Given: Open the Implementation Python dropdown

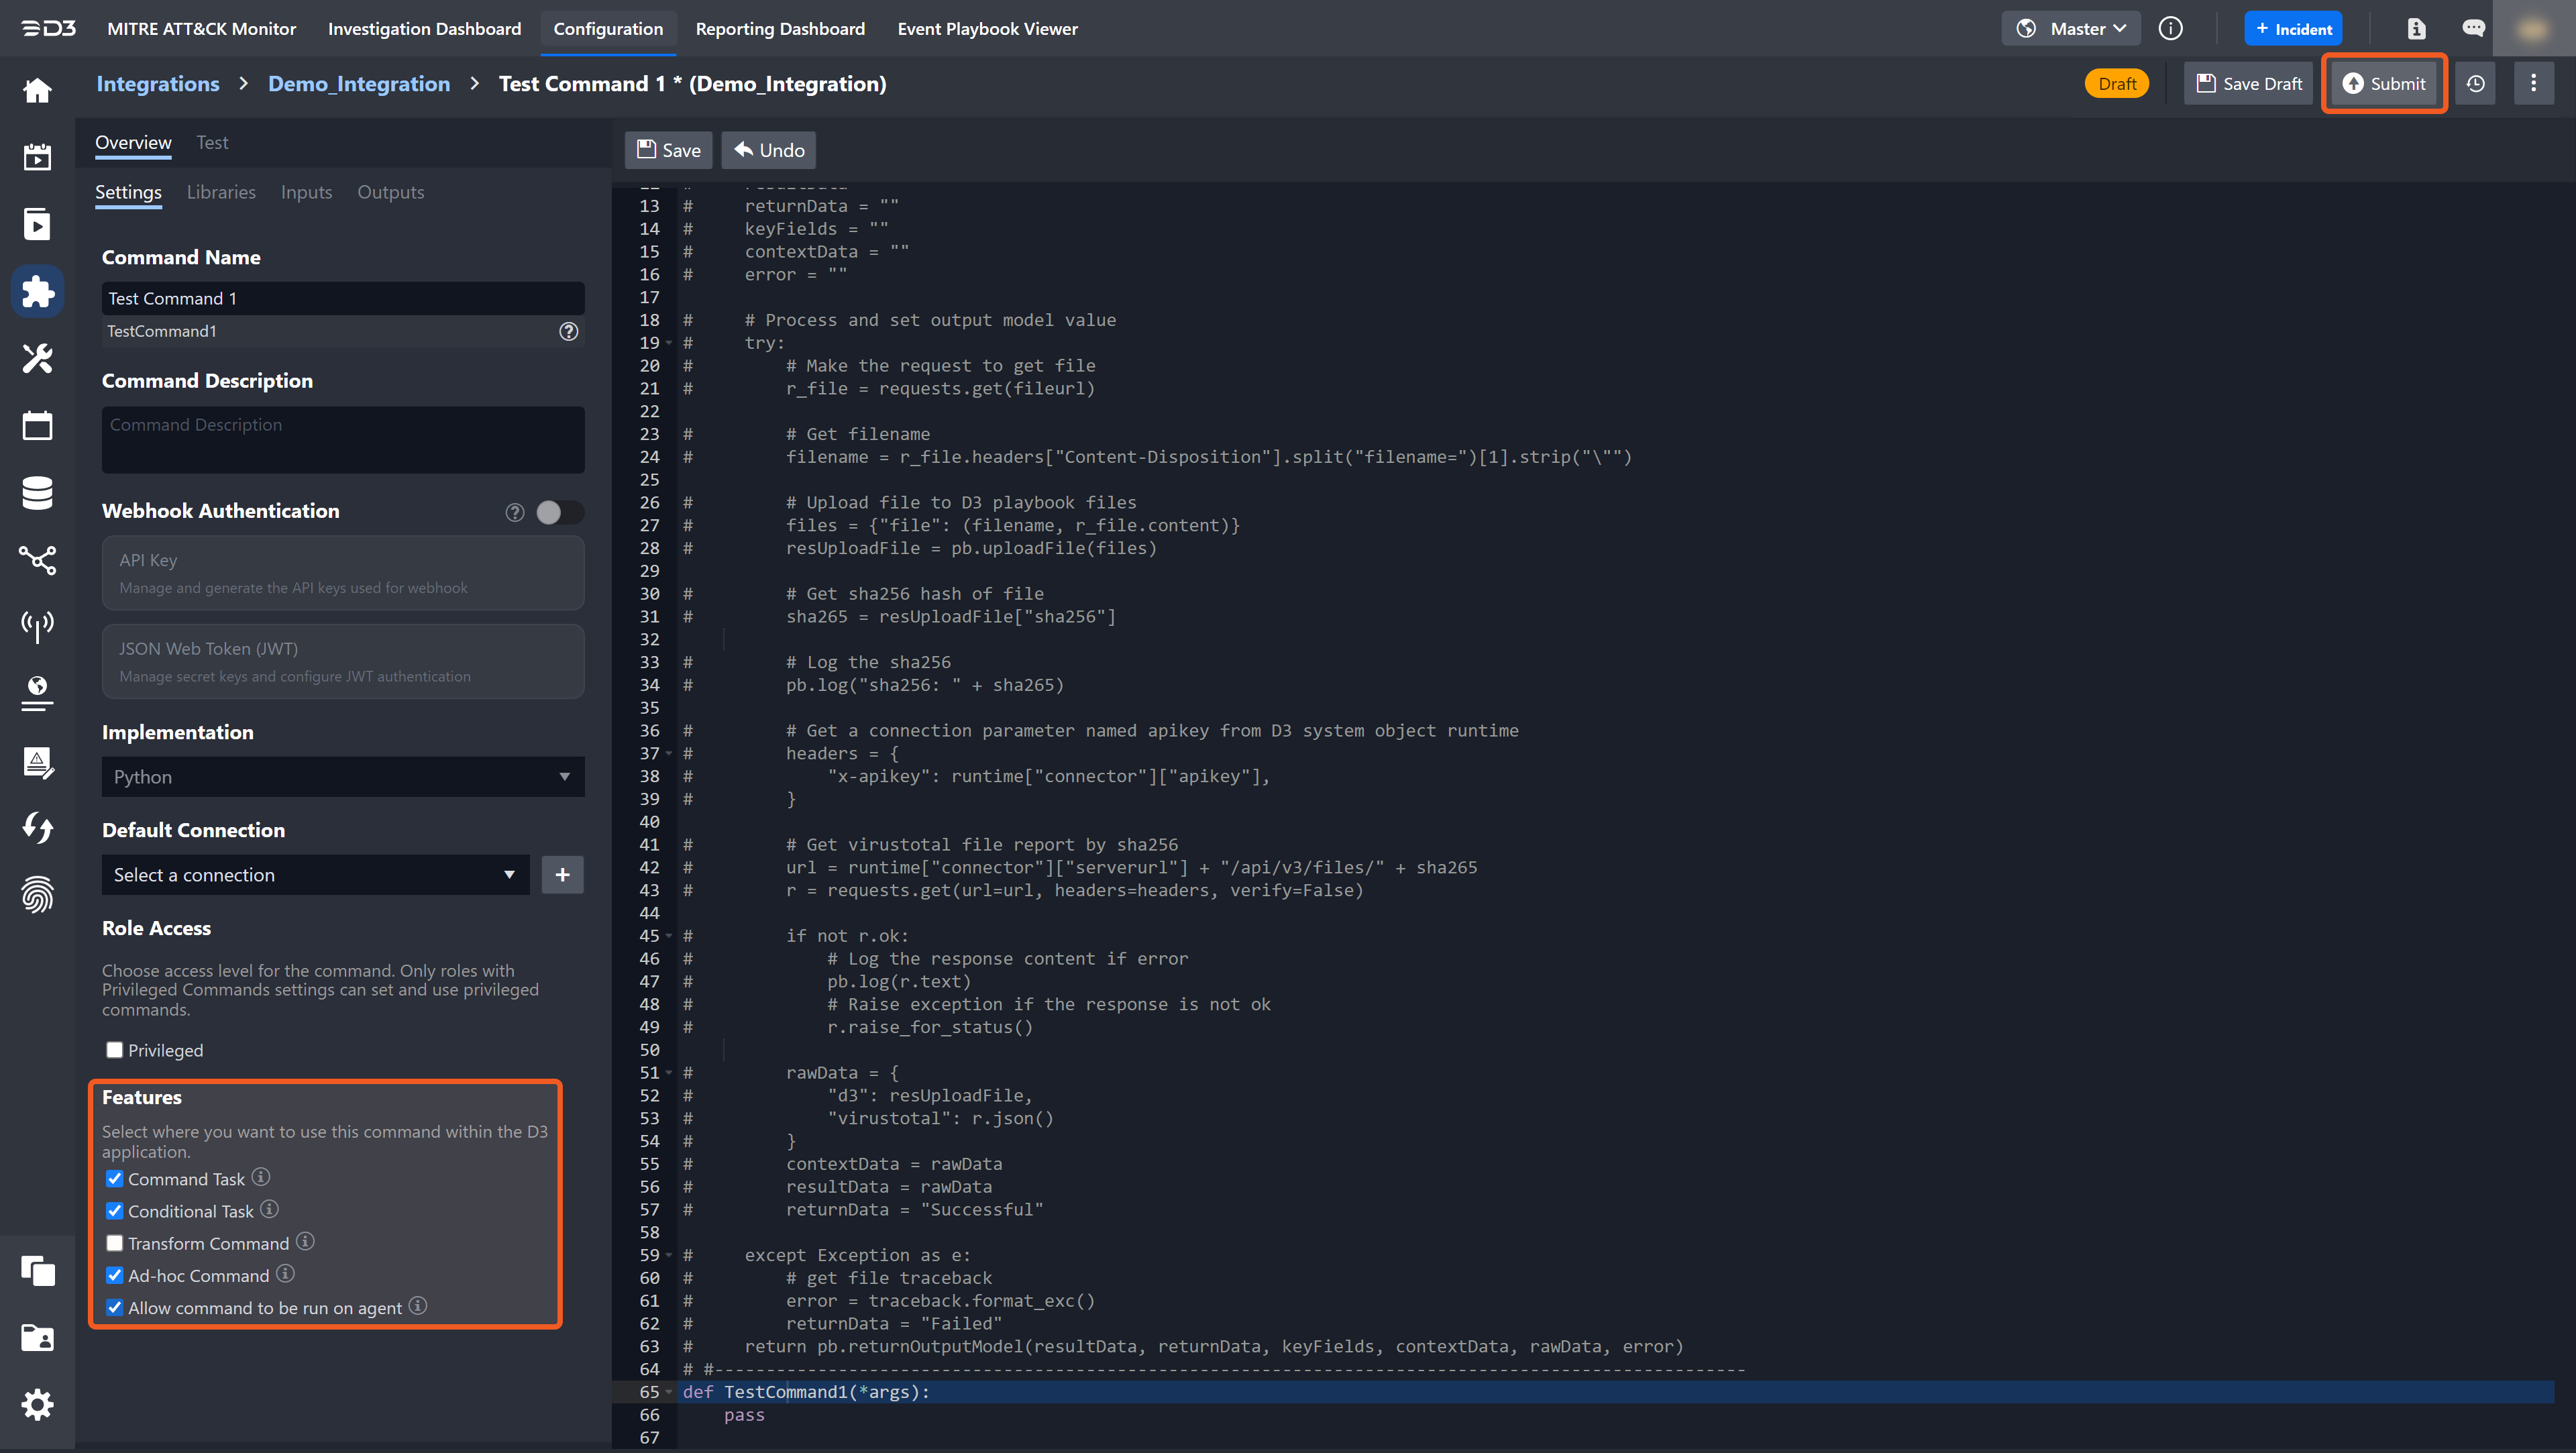Looking at the screenshot, I should [342, 777].
